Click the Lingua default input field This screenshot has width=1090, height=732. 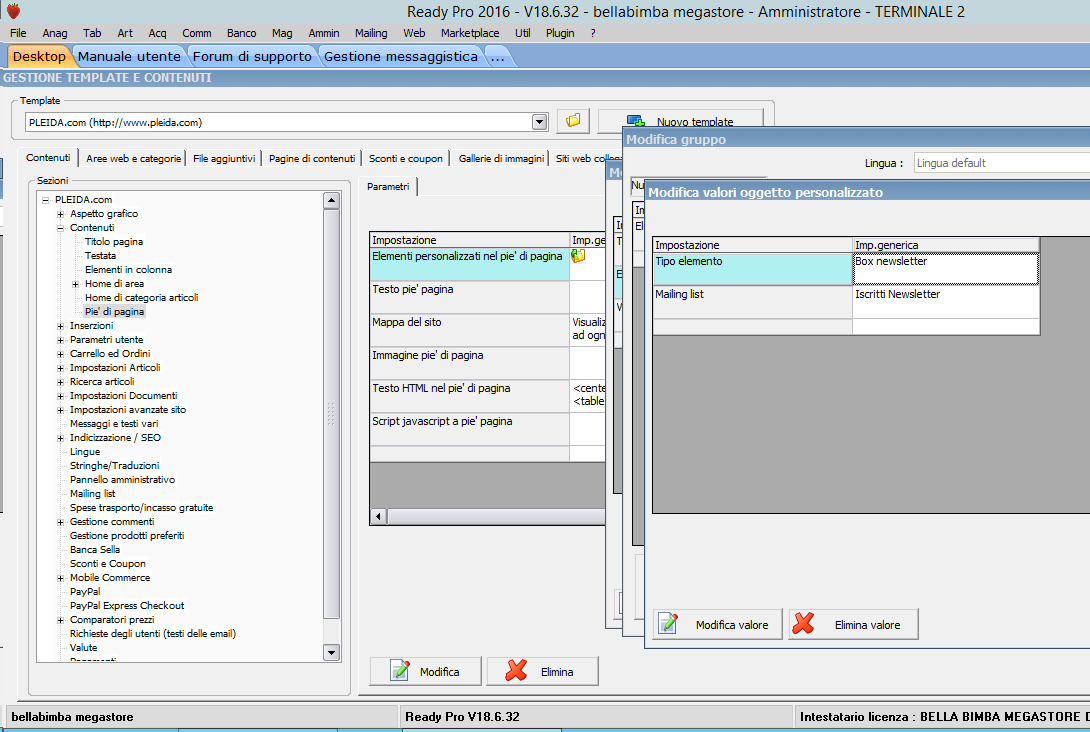[1002, 163]
